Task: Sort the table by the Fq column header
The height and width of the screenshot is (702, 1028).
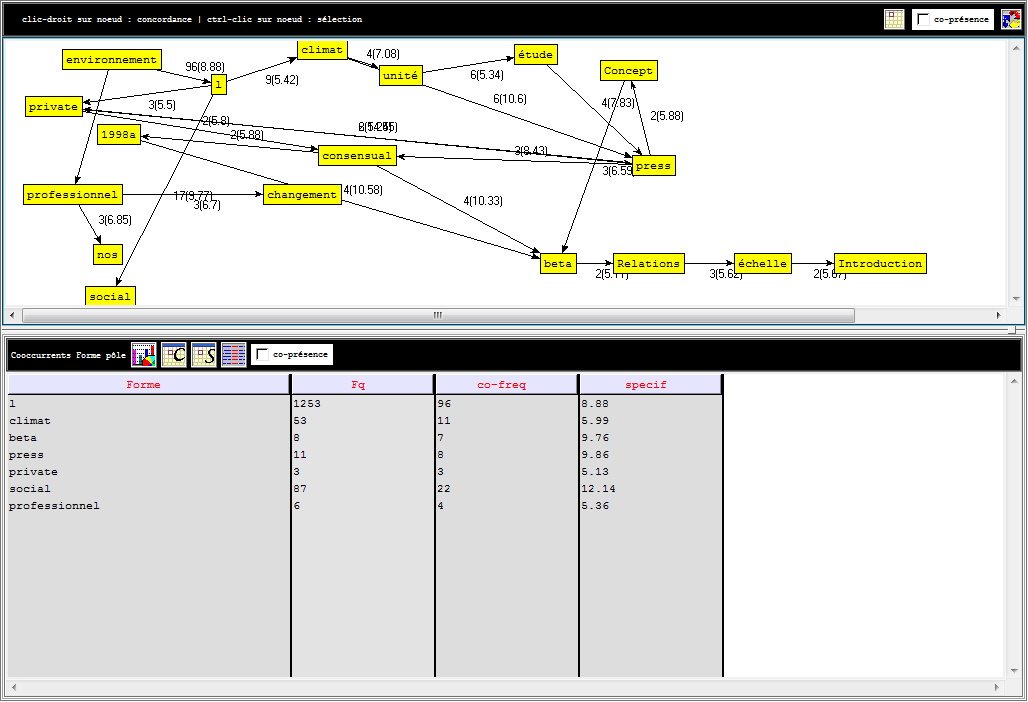Action: point(363,385)
